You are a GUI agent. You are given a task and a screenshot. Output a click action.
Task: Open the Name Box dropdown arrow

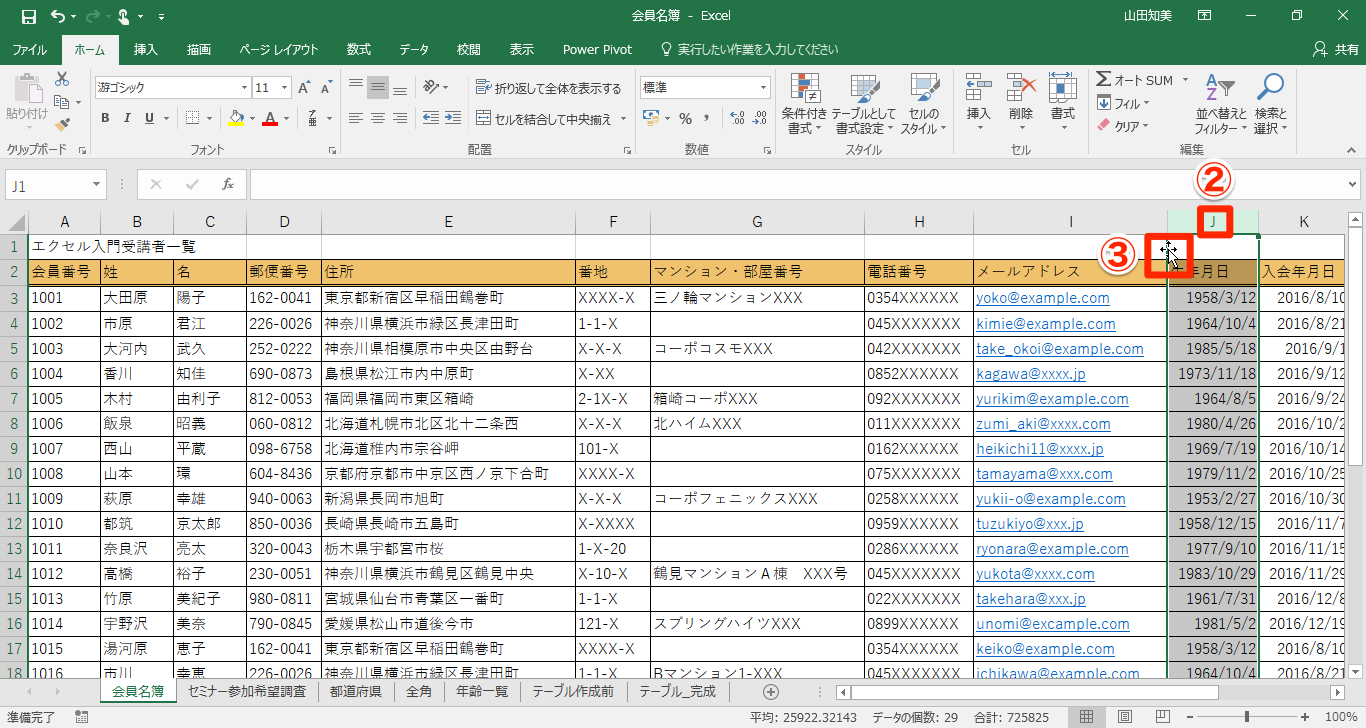click(96, 185)
